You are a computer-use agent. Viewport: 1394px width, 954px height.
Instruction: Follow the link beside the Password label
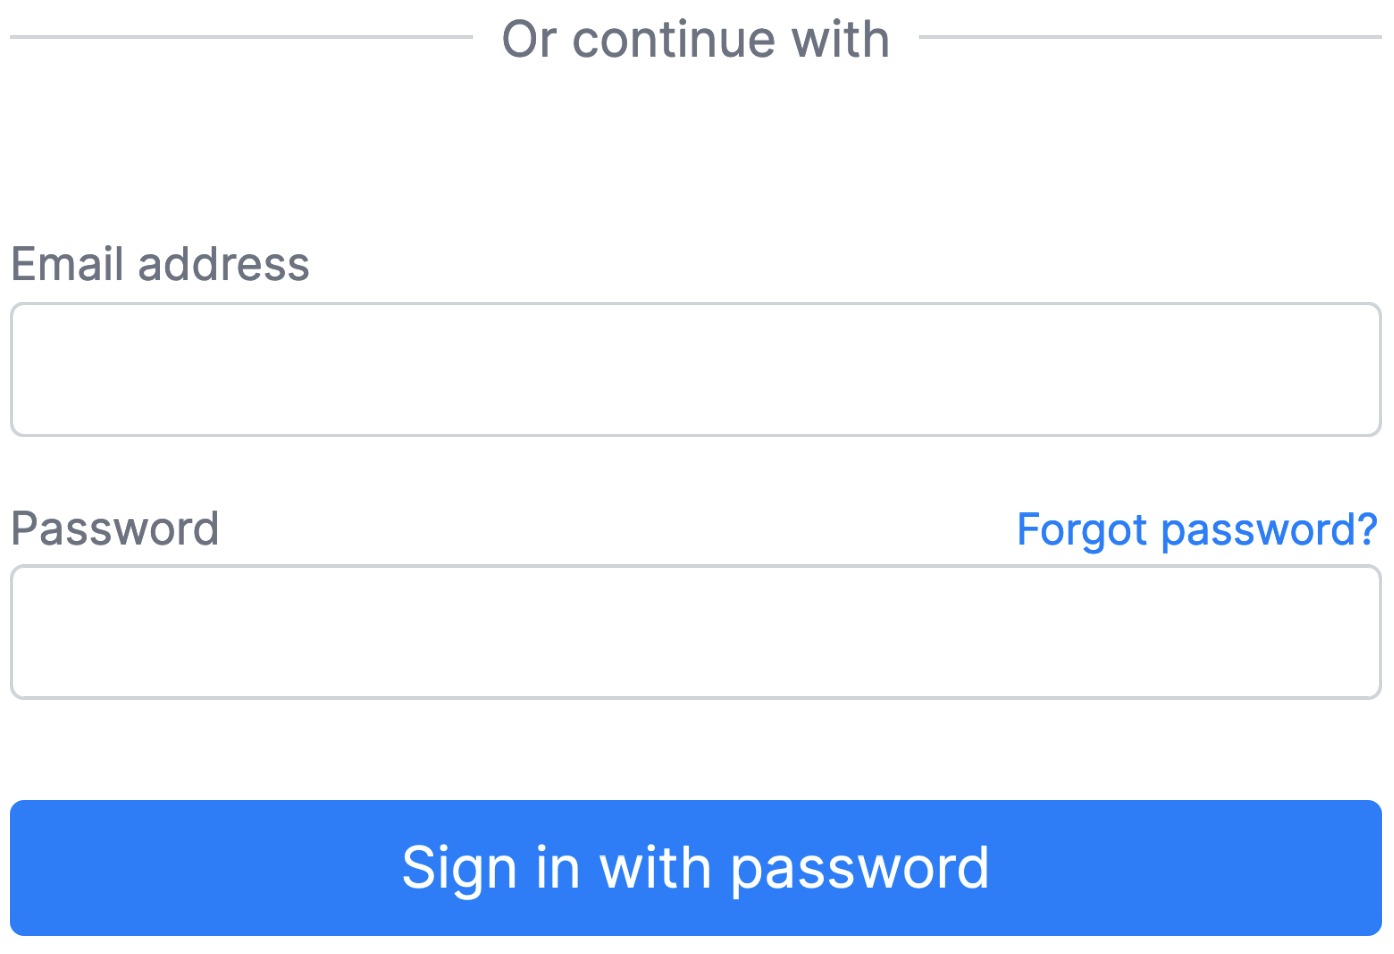(x=1196, y=529)
